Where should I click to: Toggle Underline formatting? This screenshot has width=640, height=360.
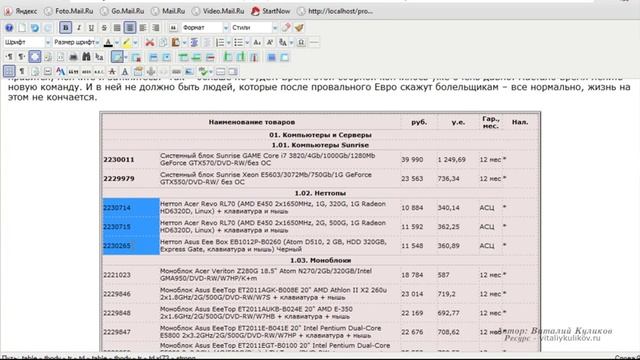tap(91, 28)
